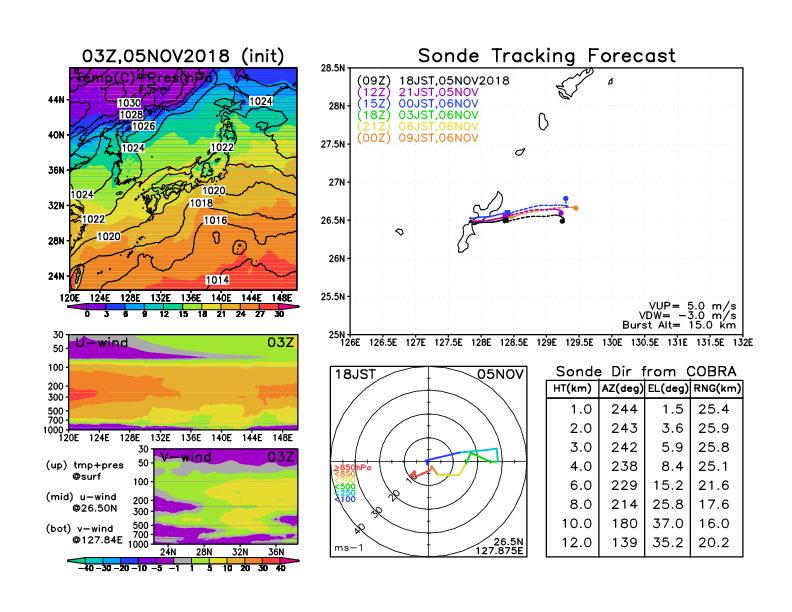Click the blue dot at the track's landing point

pyautogui.click(x=566, y=199)
